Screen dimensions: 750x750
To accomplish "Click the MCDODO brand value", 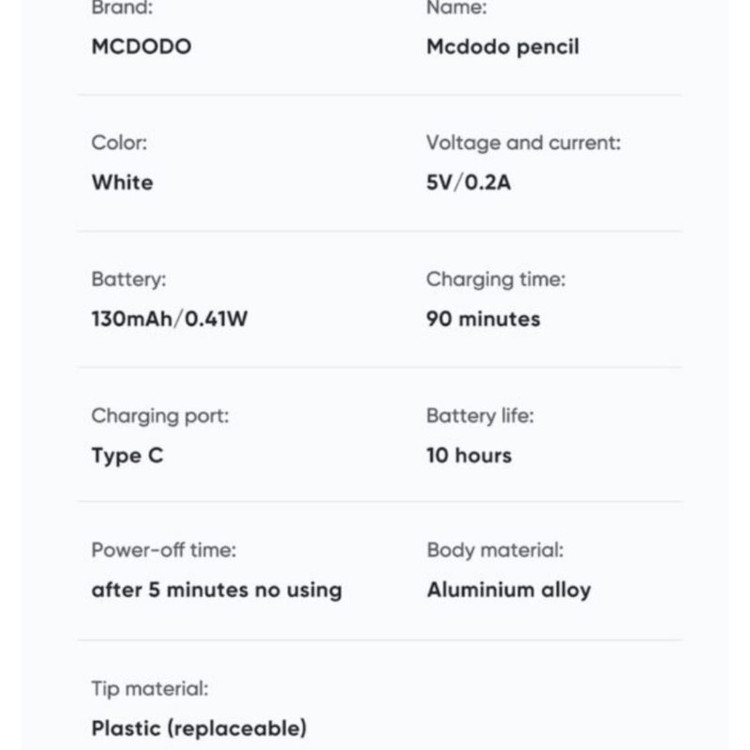I will point(142,46).
